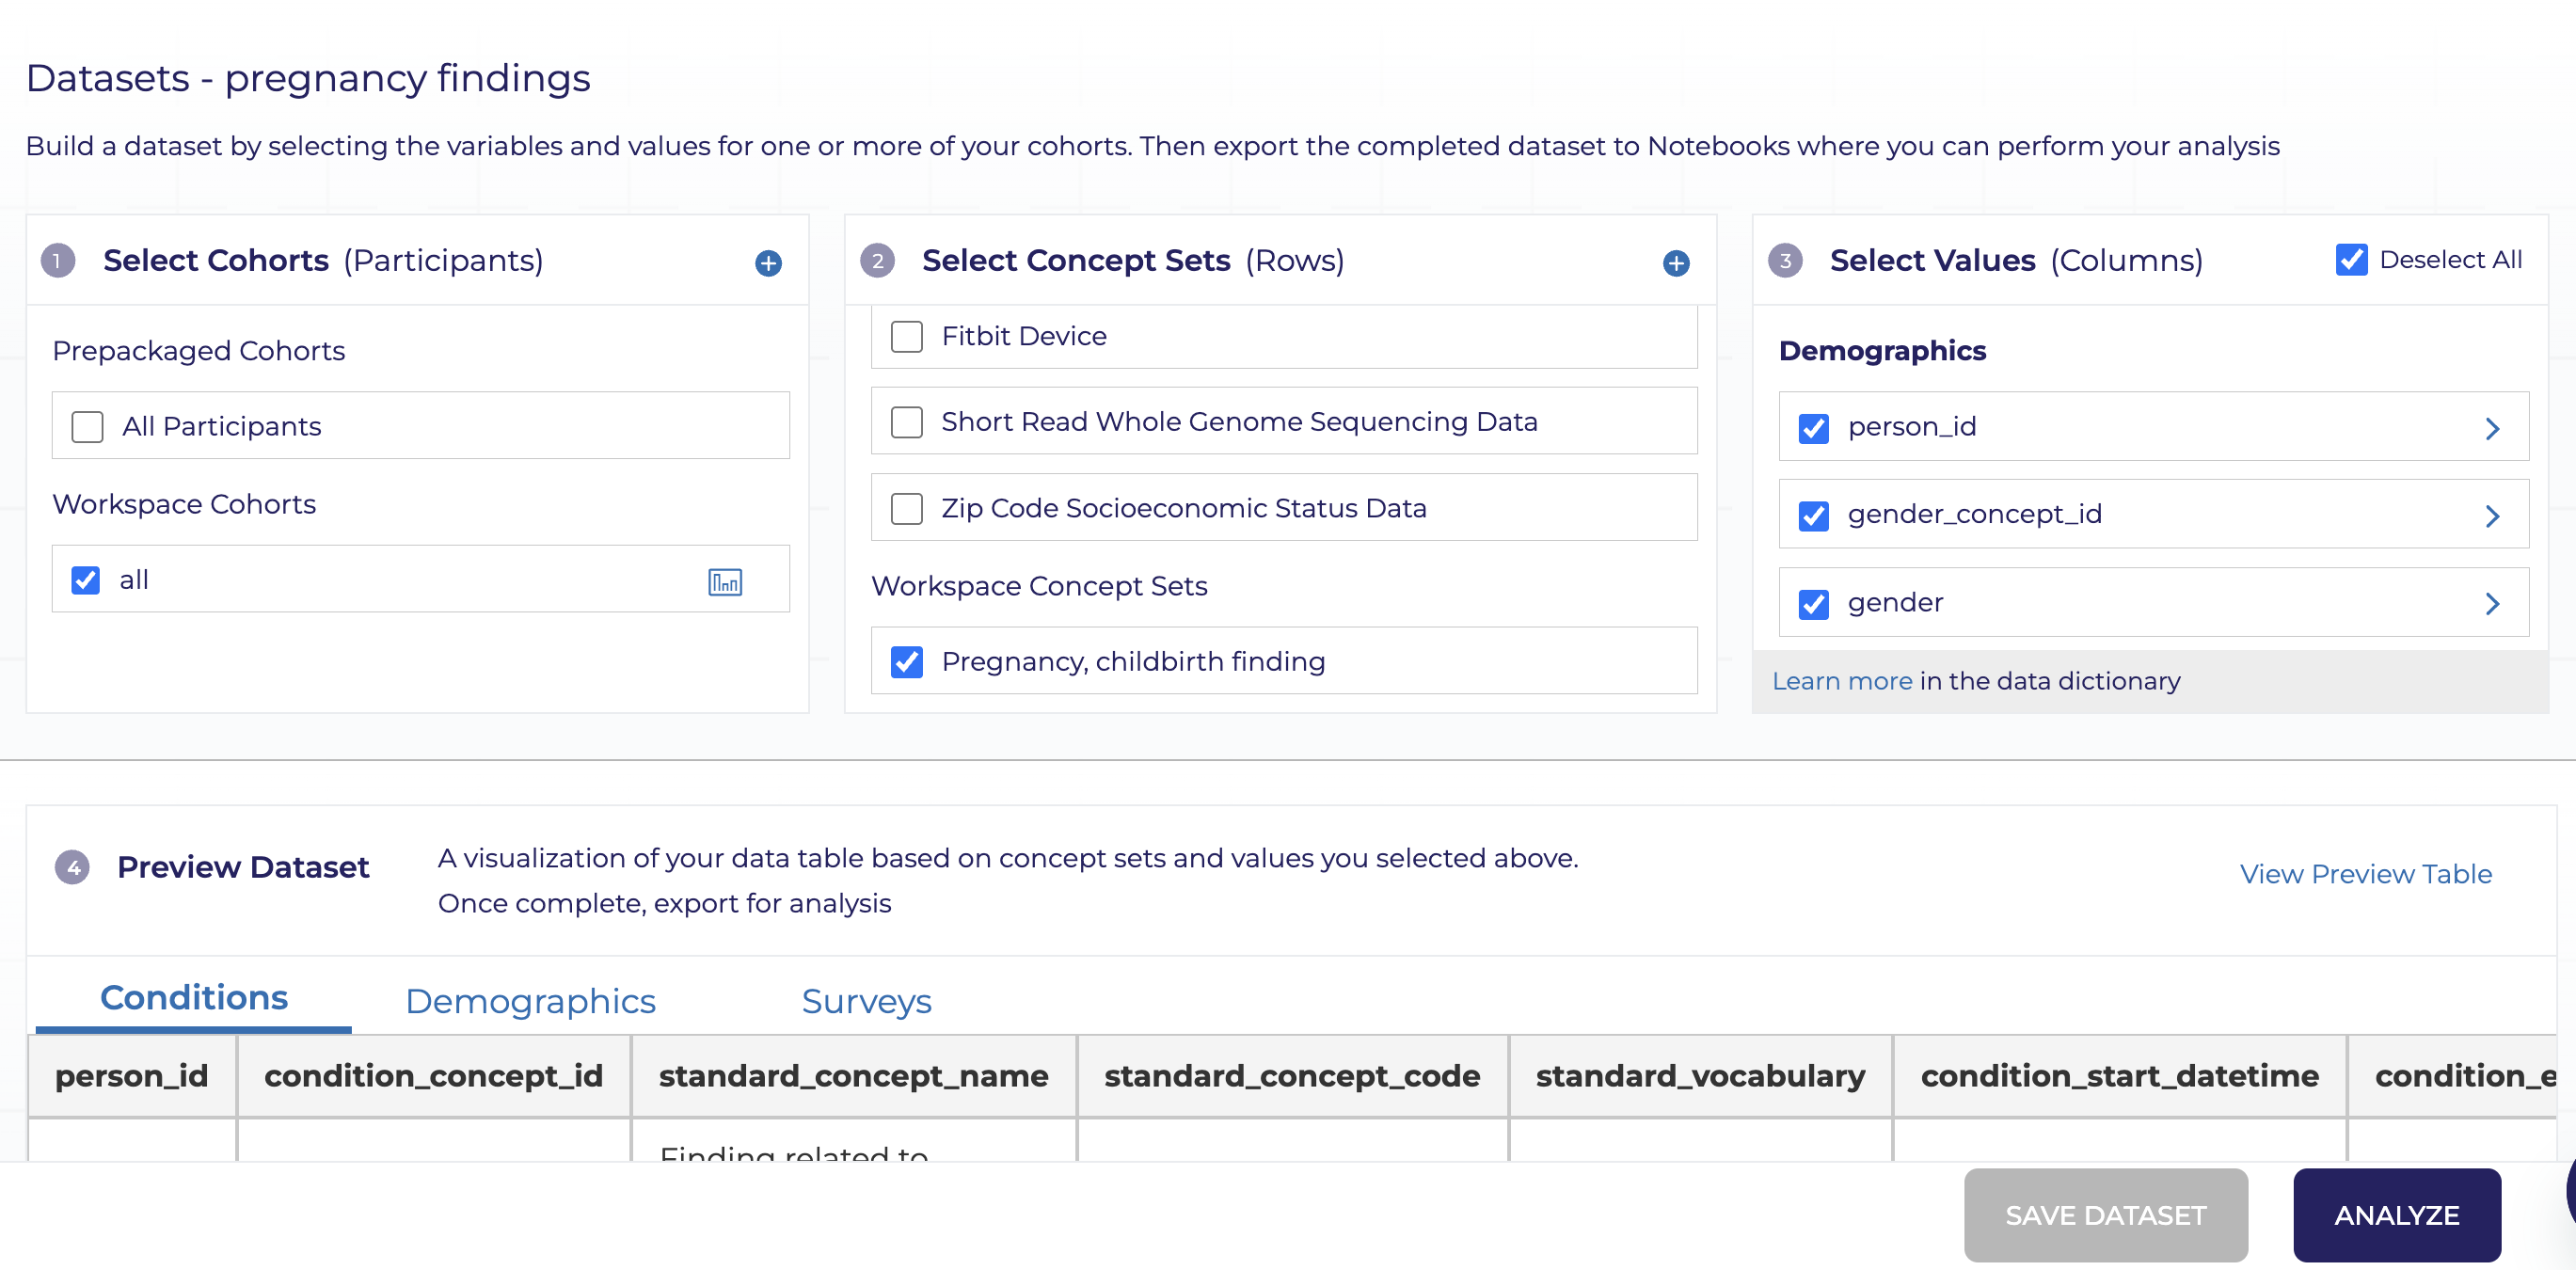The image size is (2576, 1270).
Task: Click plus icon to add a cohort
Action: tap(768, 263)
